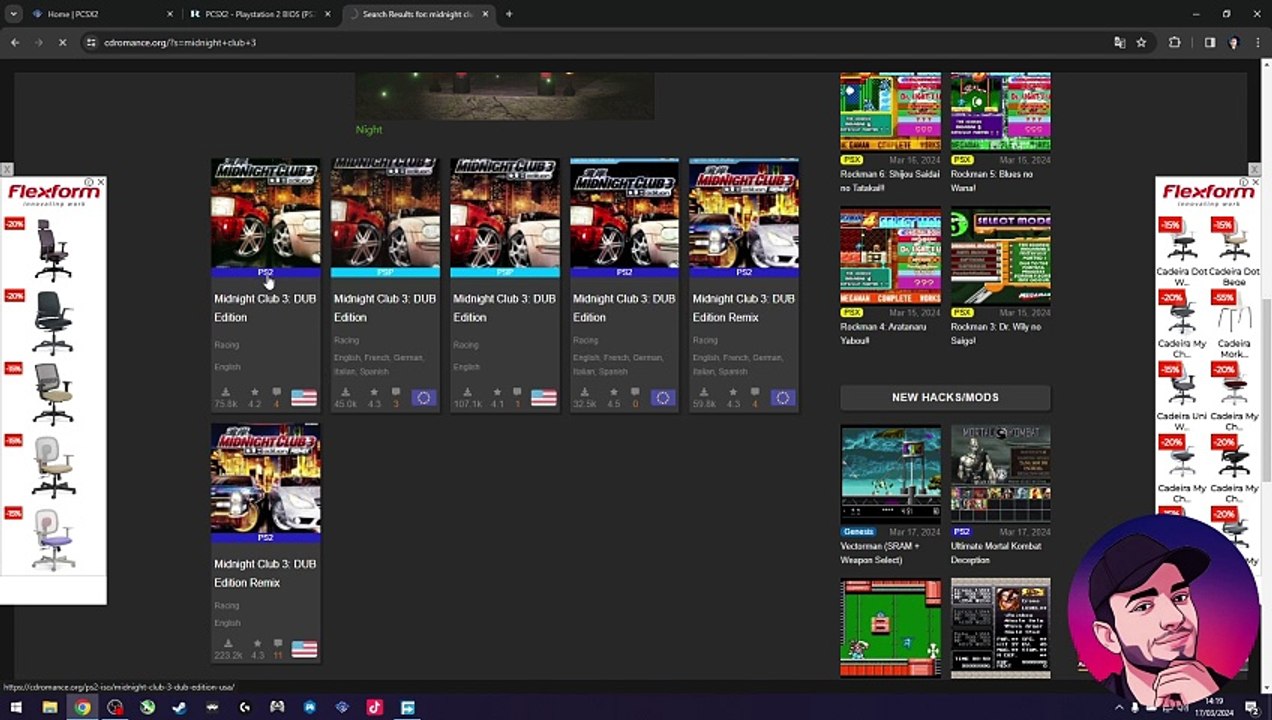1272x720 pixels.
Task: Go back to the previous page
Action: click(x=15, y=43)
